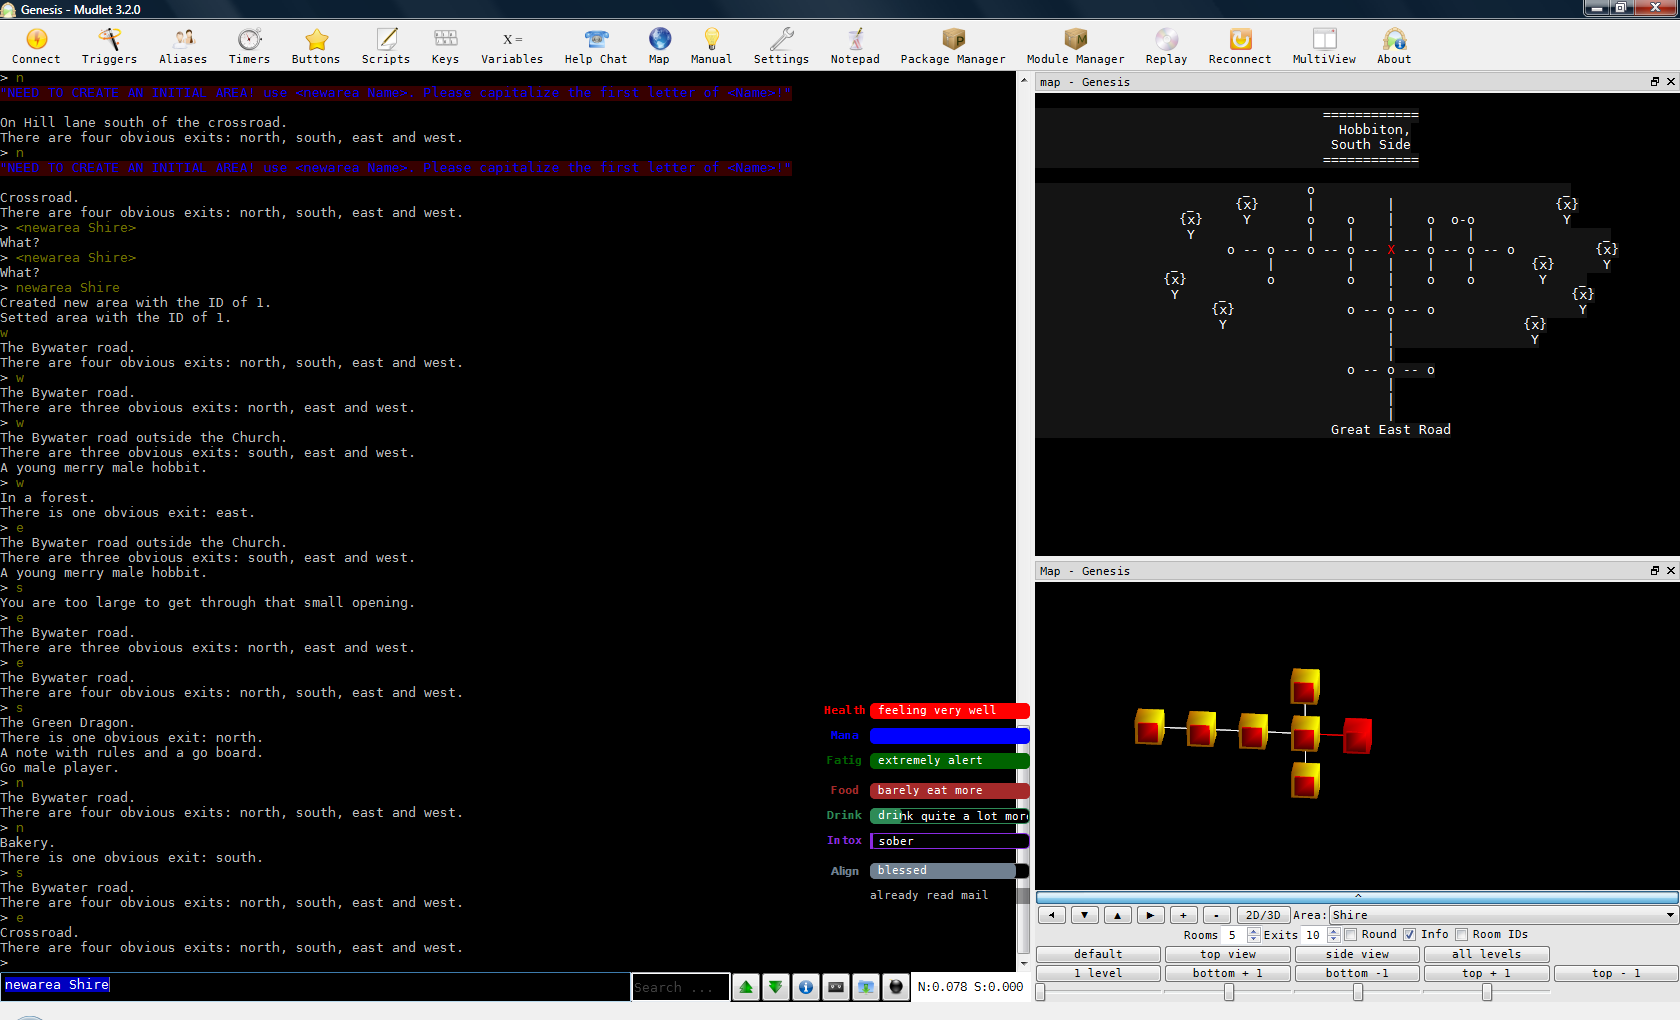Screen dimensions: 1680x1020
Task: Open the About dialog
Action: 1394,46
